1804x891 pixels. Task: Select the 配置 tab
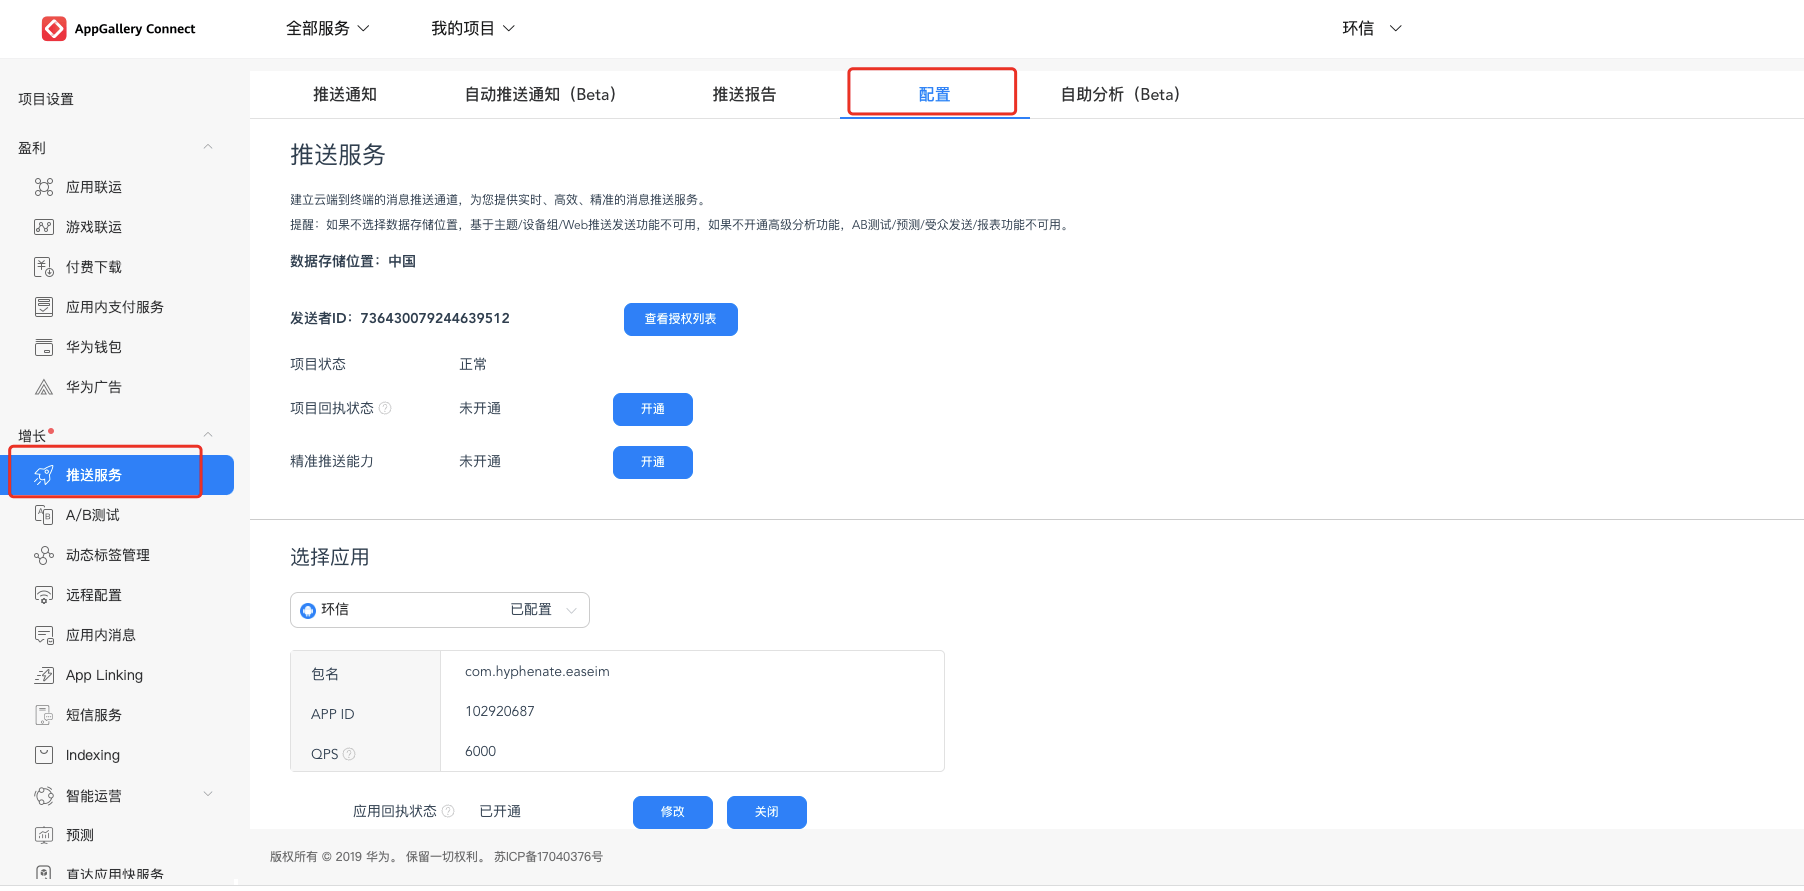pos(934,94)
